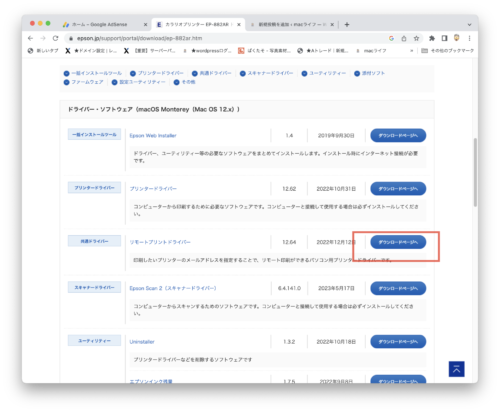Image resolution: width=500 pixels, height=412 pixels.
Task: Click download button for remote print driver
Action: (x=398, y=242)
